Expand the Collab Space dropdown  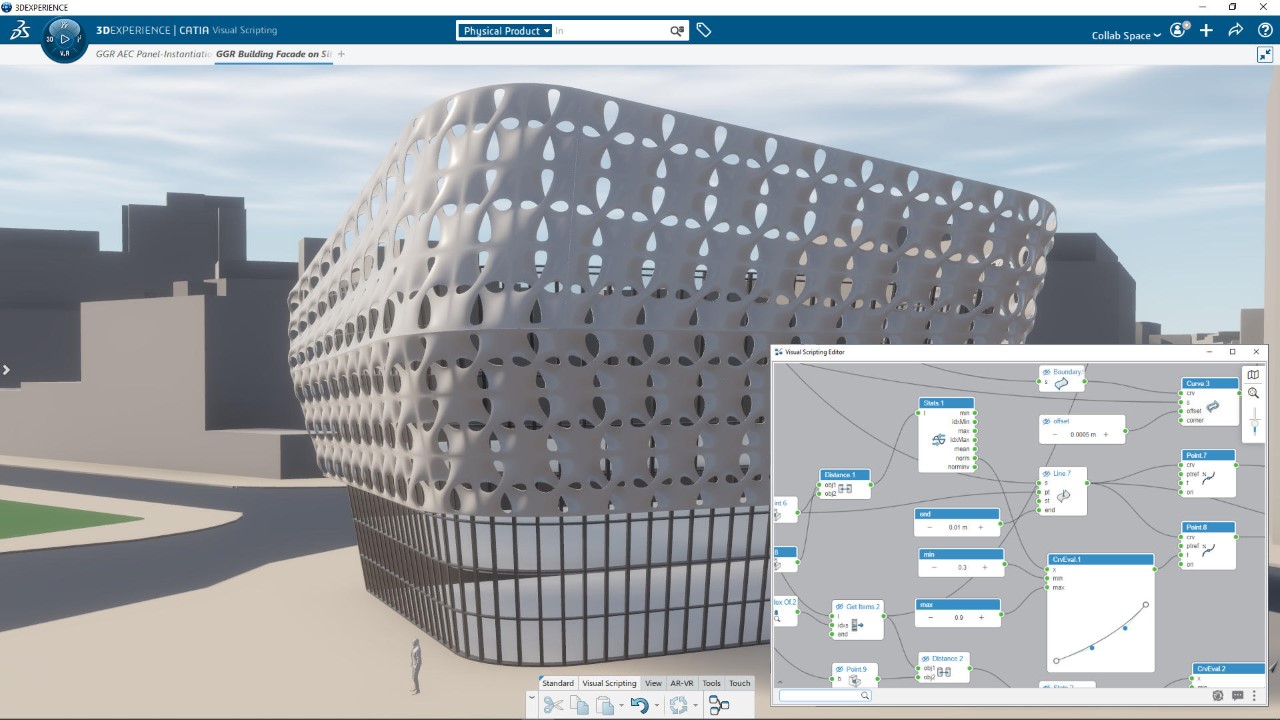[x=1126, y=35]
